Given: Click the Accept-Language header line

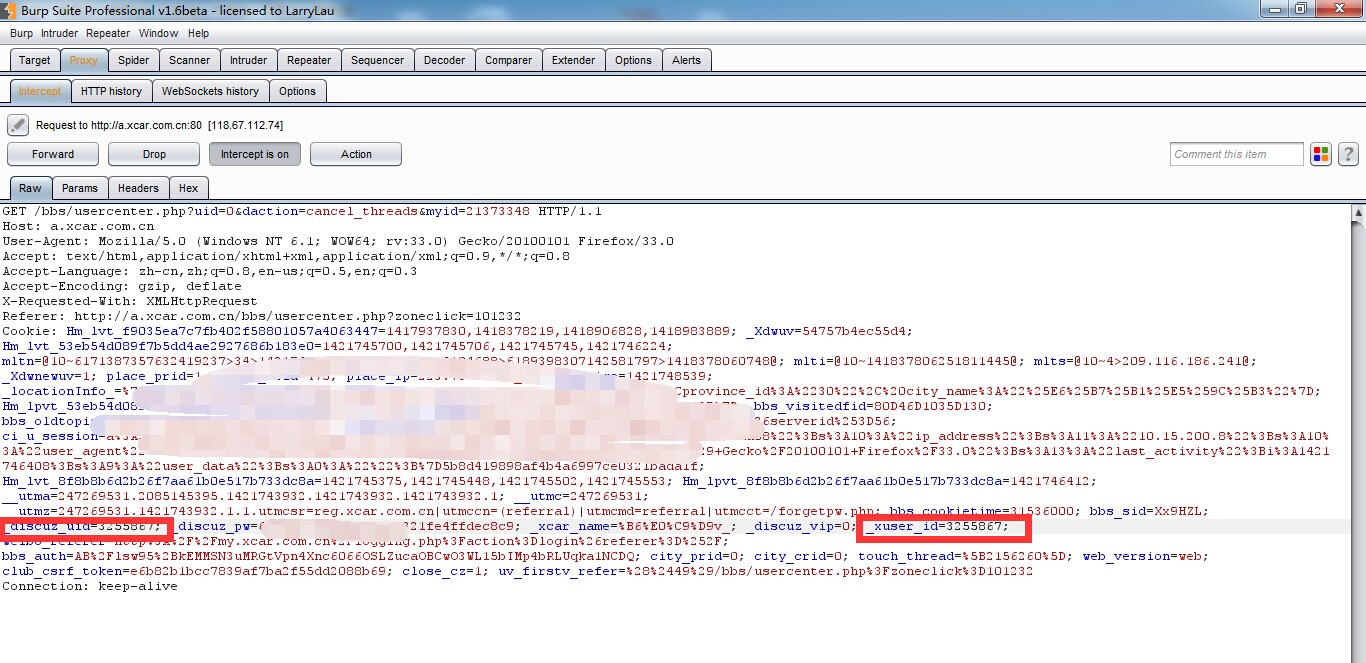Looking at the screenshot, I should pyautogui.click(x=210, y=271).
